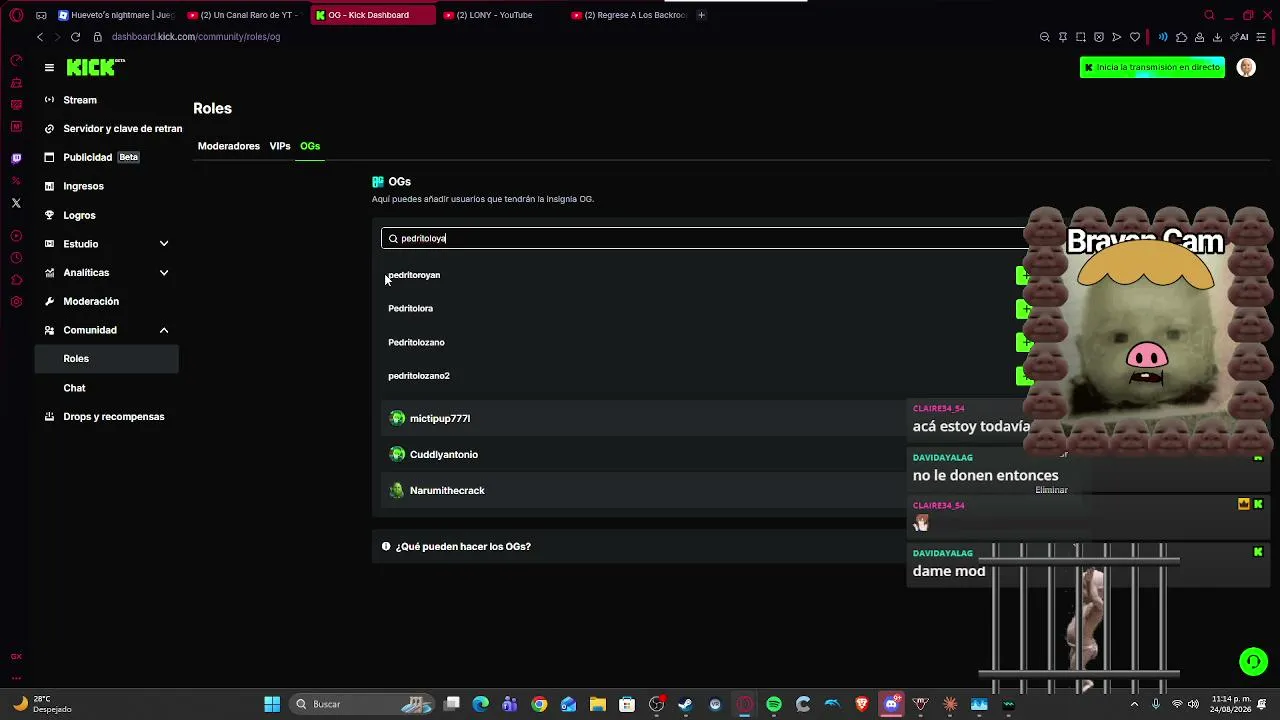Open Publicidad Beta page
This screenshot has height=720, width=1280.
point(106,157)
